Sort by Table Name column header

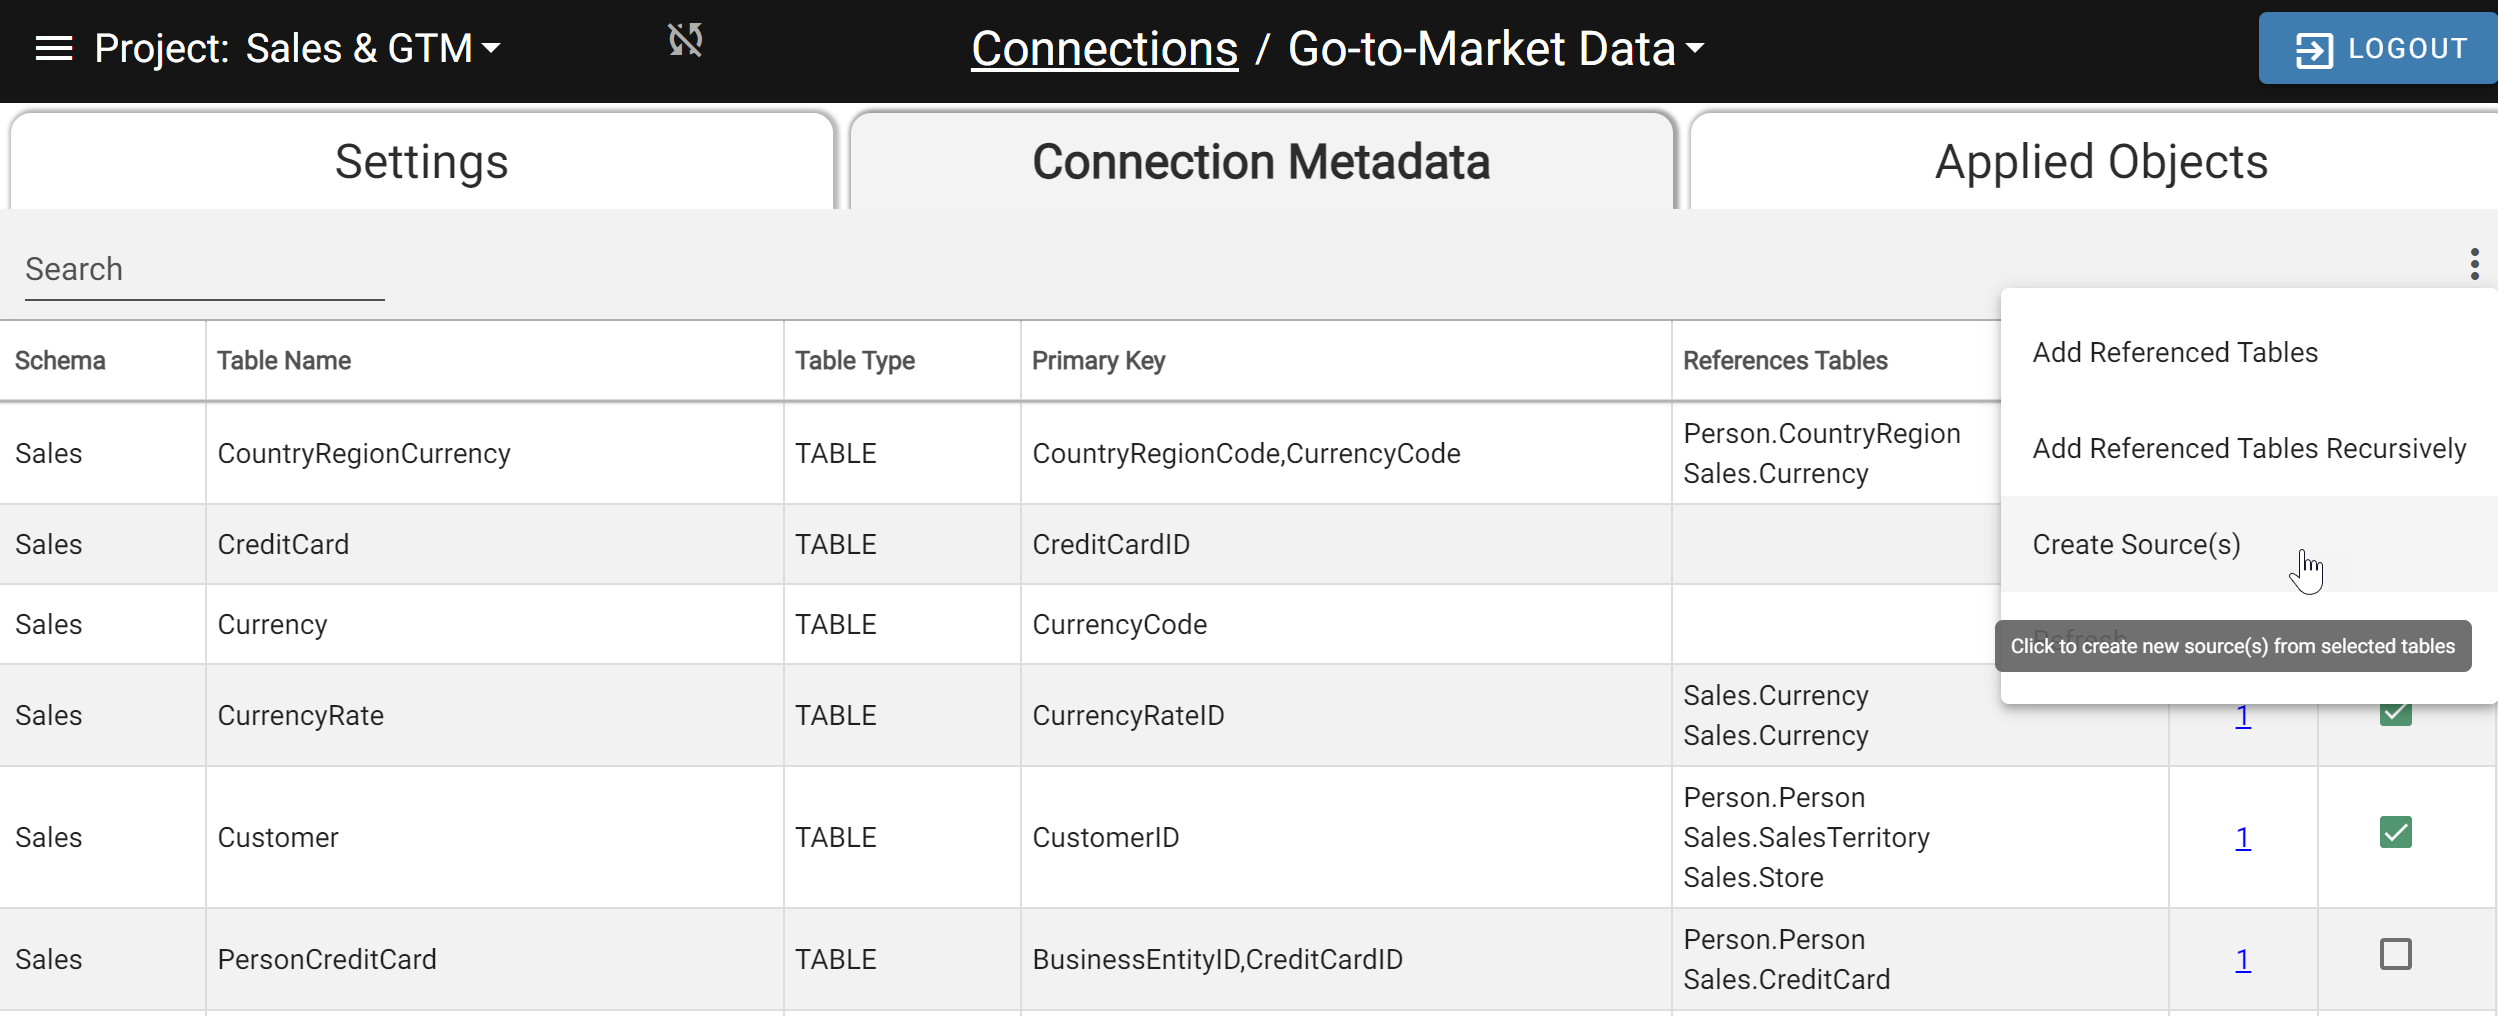(284, 360)
